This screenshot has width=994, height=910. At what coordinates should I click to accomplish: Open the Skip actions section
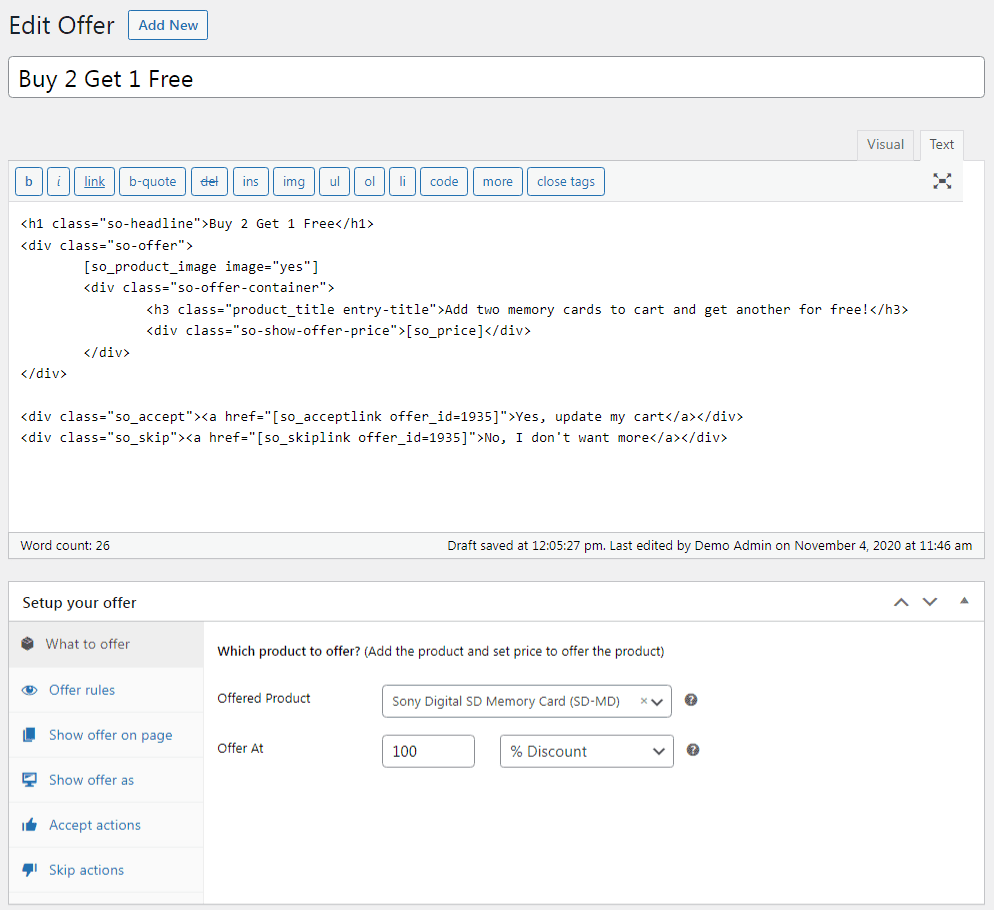106,870
